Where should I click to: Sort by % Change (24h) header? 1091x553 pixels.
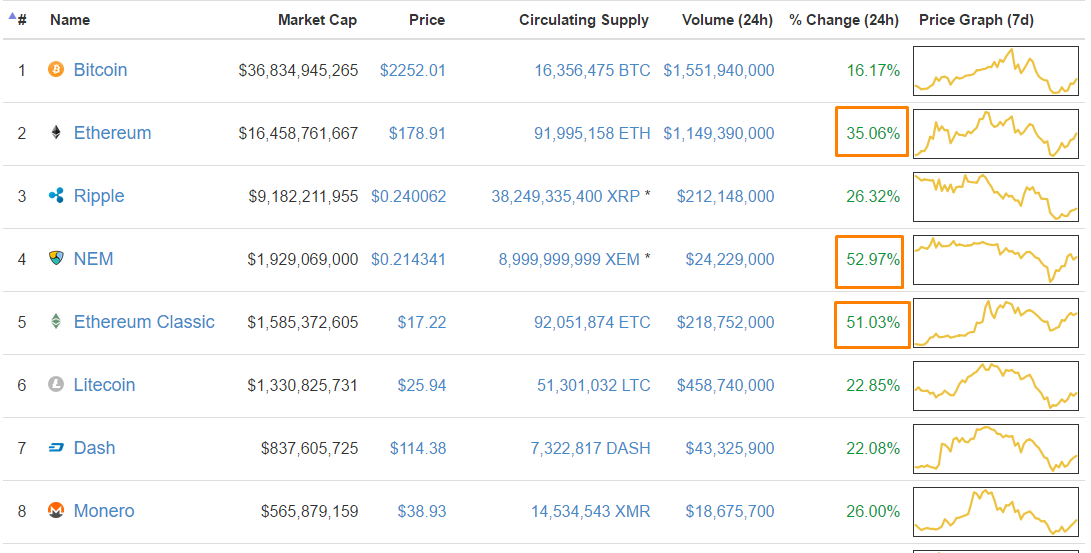(843, 20)
